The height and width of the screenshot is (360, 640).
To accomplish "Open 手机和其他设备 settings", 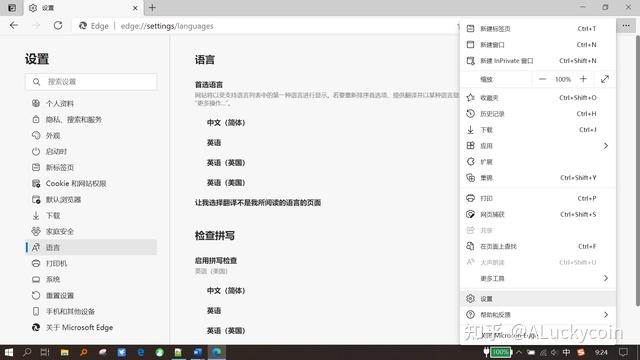I will pyautogui.click(x=91, y=311).
